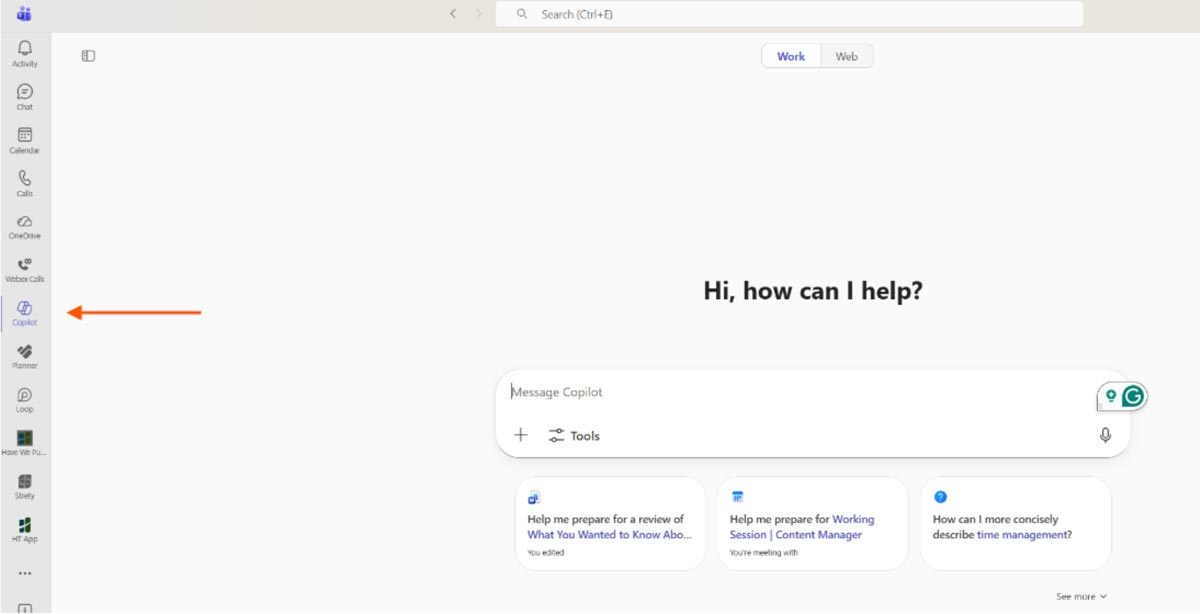Open the Grammarly widget in the message box
This screenshot has height=614, width=1200.
1131,395
